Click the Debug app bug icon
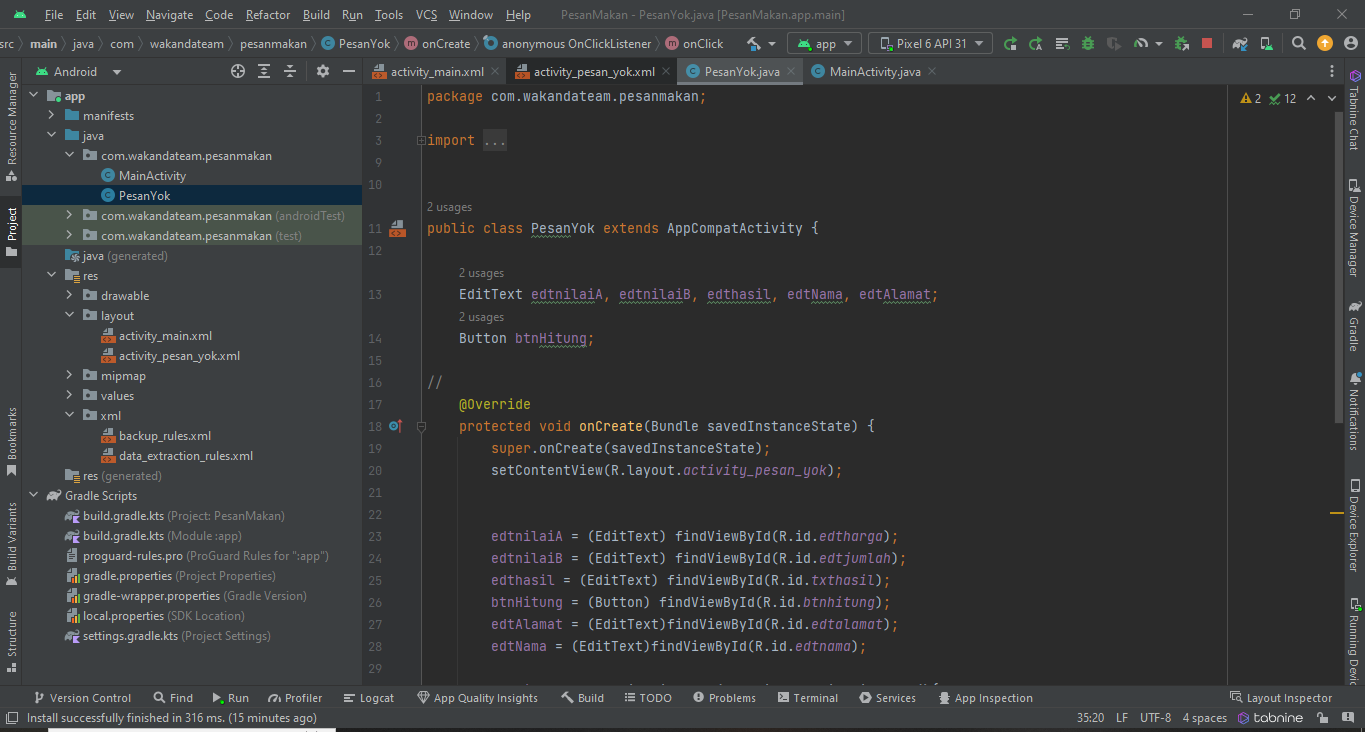Screen dimensions: 1365x732 coord(1087,44)
